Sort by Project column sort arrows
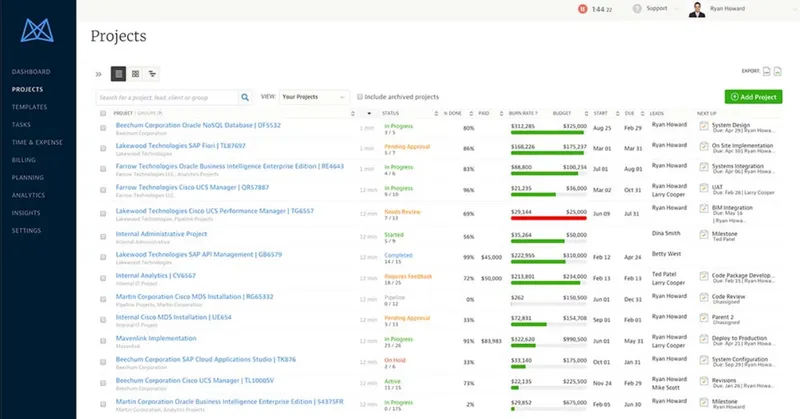Image resolution: width=800 pixels, height=419 pixels. coord(353,113)
